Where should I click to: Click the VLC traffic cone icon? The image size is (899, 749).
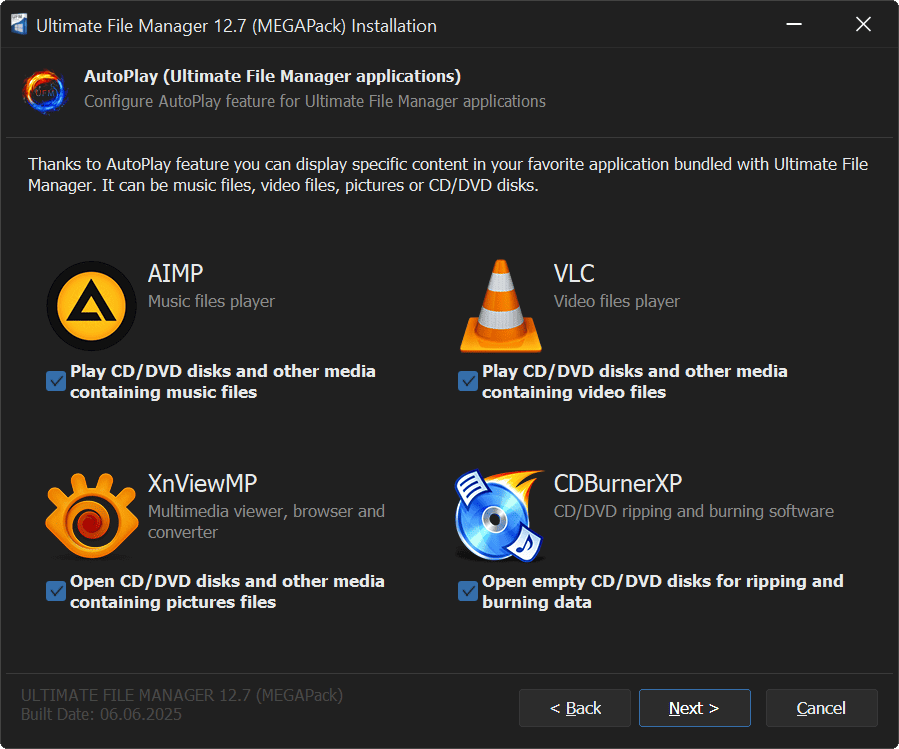(x=500, y=306)
